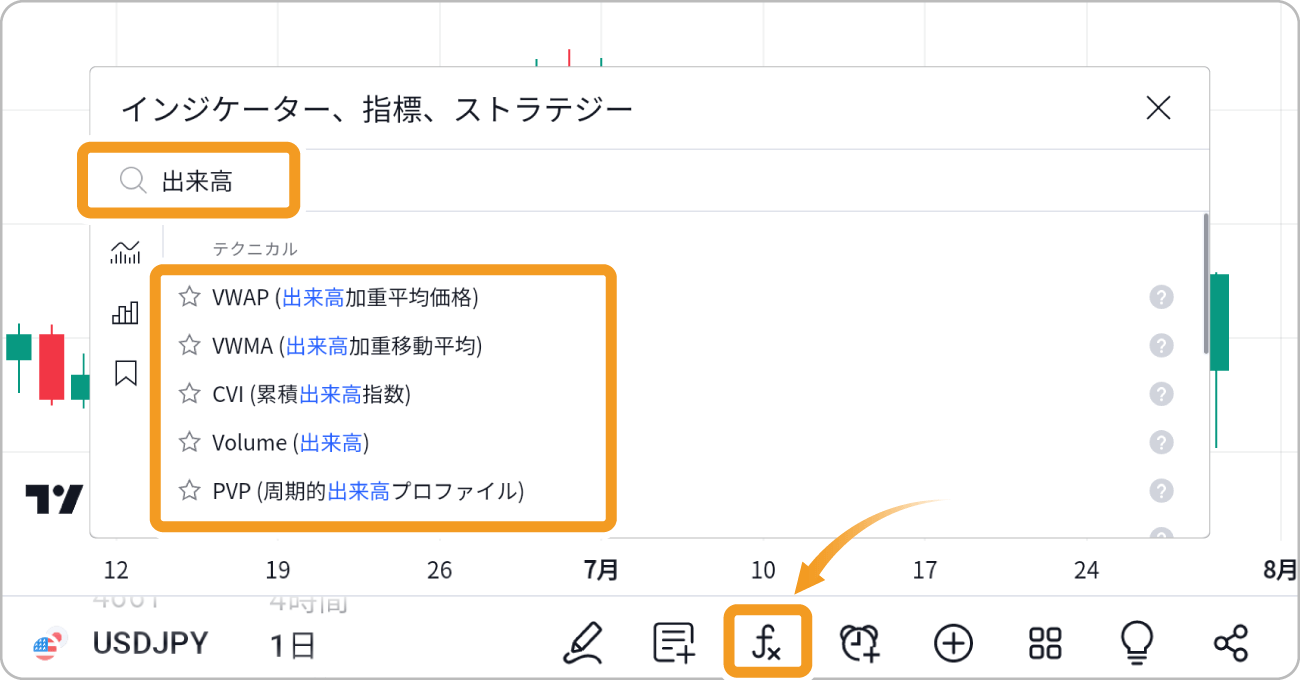This screenshot has height=680, width=1300.
Task: Switch to the technicals category tab
Action: coord(126,253)
